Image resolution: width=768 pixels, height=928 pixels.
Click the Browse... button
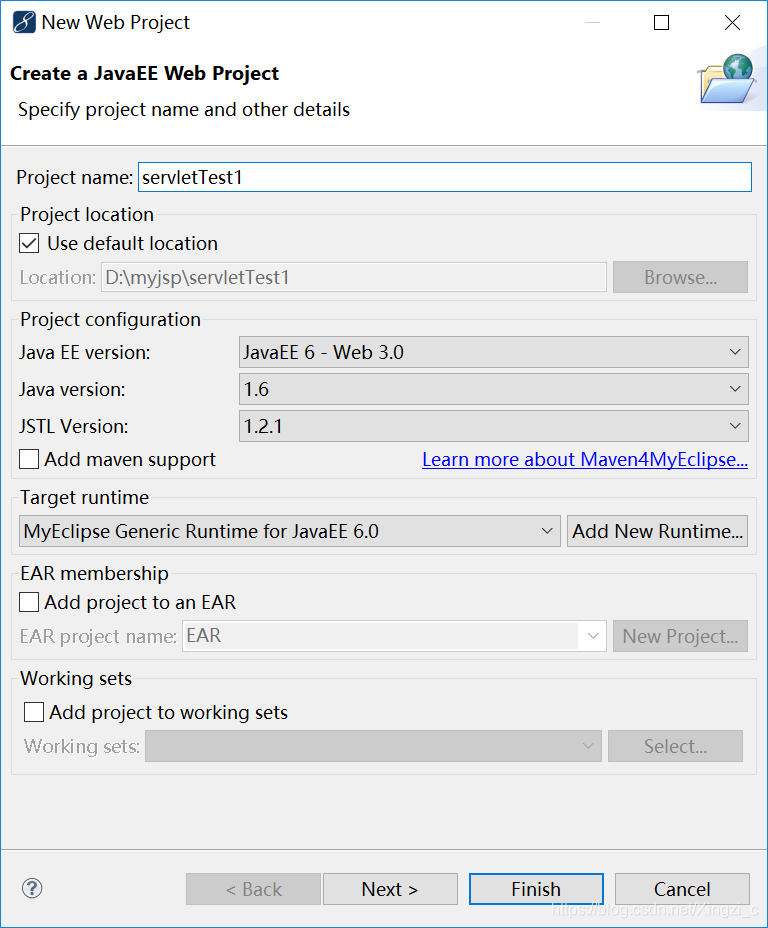[x=680, y=277]
